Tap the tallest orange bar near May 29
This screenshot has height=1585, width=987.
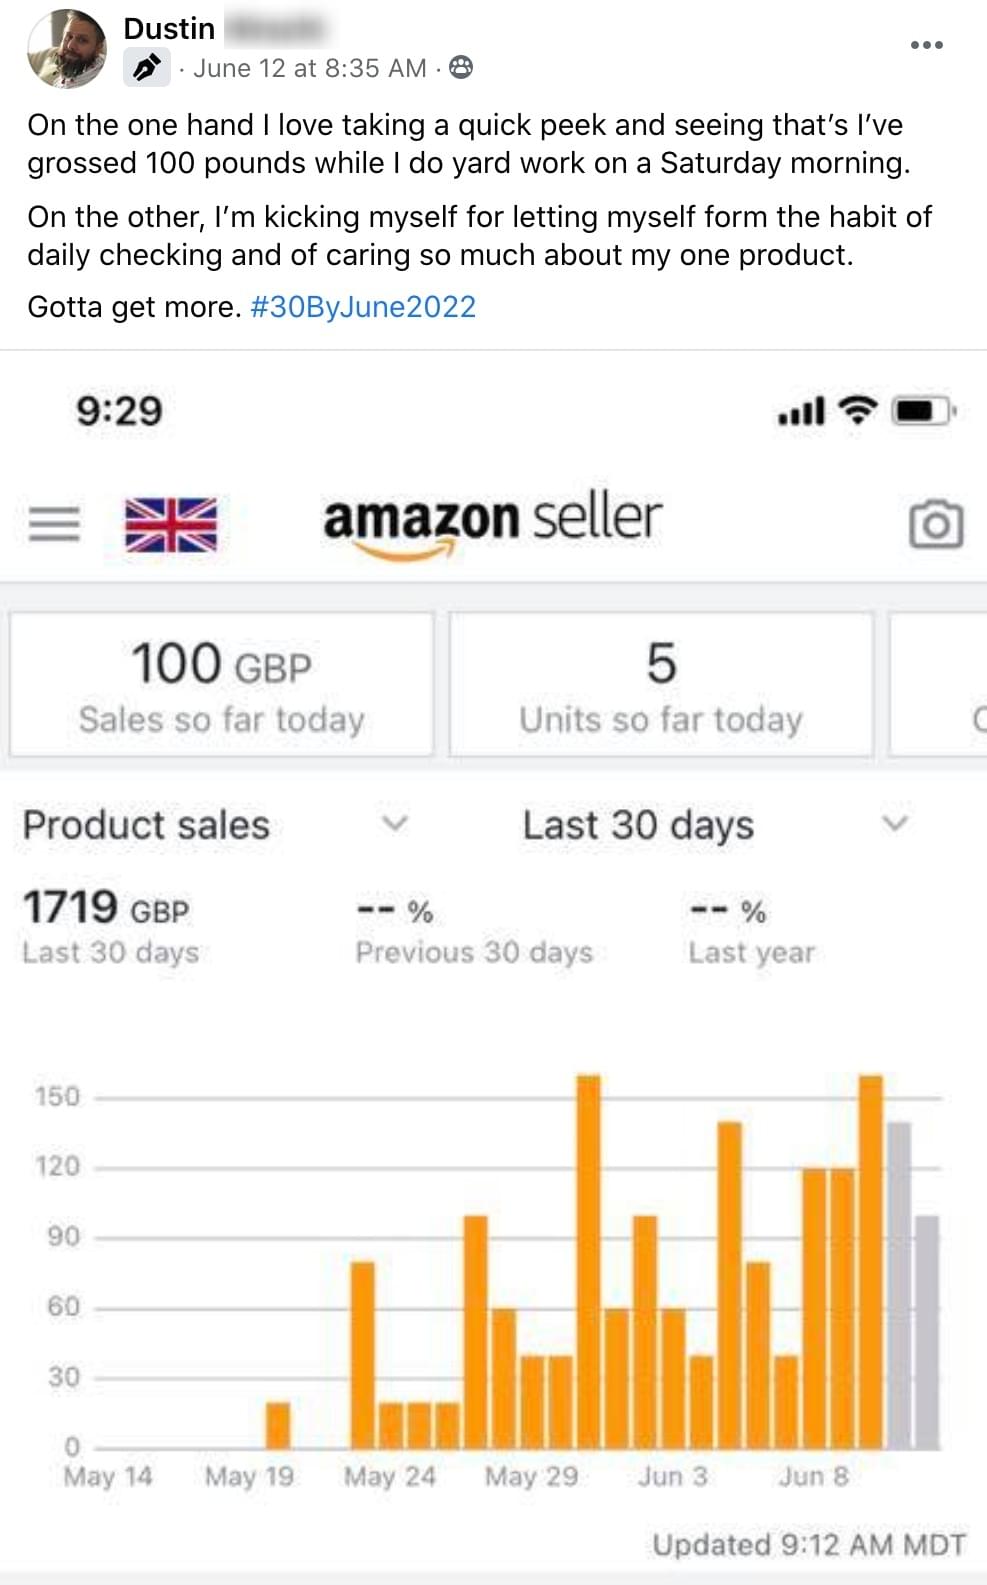[x=589, y=1260]
